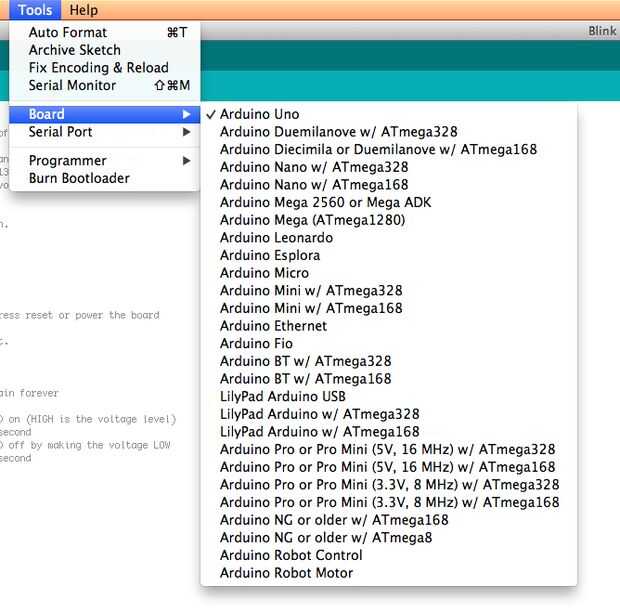Click the 'off by making the voltage LOW' comment
This screenshot has height=612, width=620.
89,445
